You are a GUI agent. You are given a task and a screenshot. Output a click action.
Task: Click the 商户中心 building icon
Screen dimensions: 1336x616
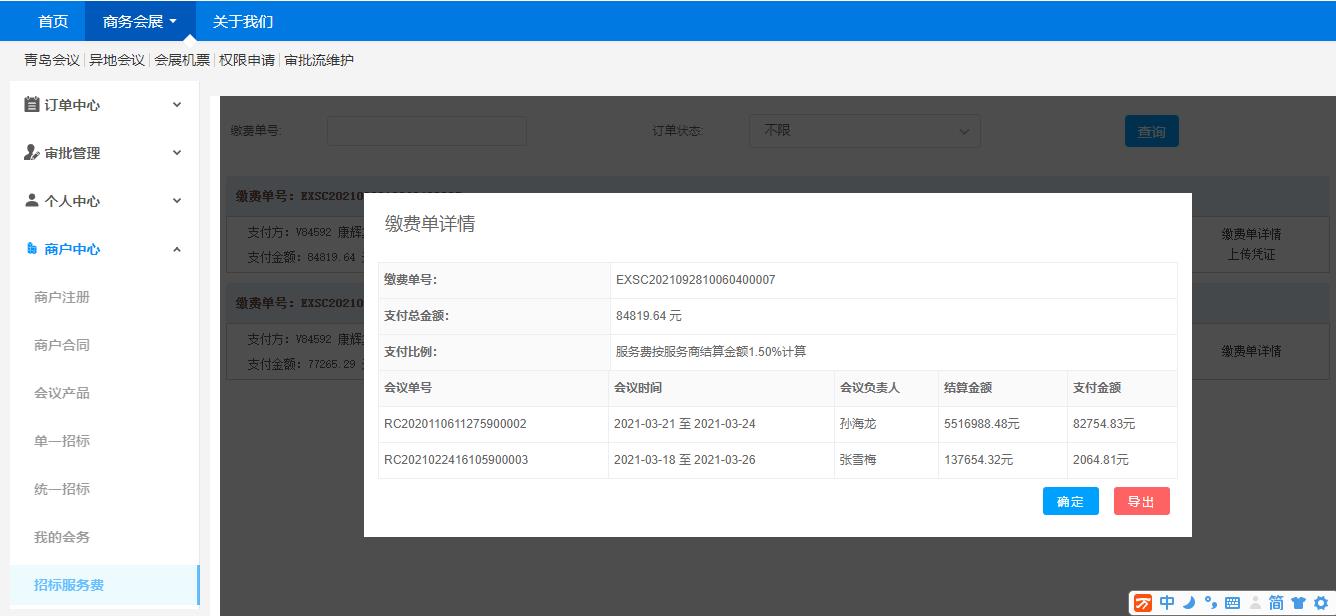32,249
